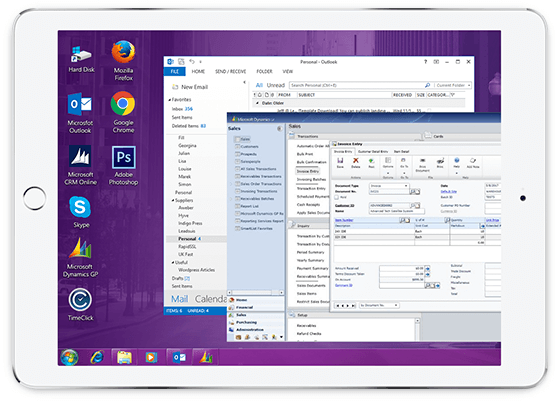Select the Deleted Items folder in Outlook
The width and height of the screenshot is (559, 402).
click(x=189, y=126)
